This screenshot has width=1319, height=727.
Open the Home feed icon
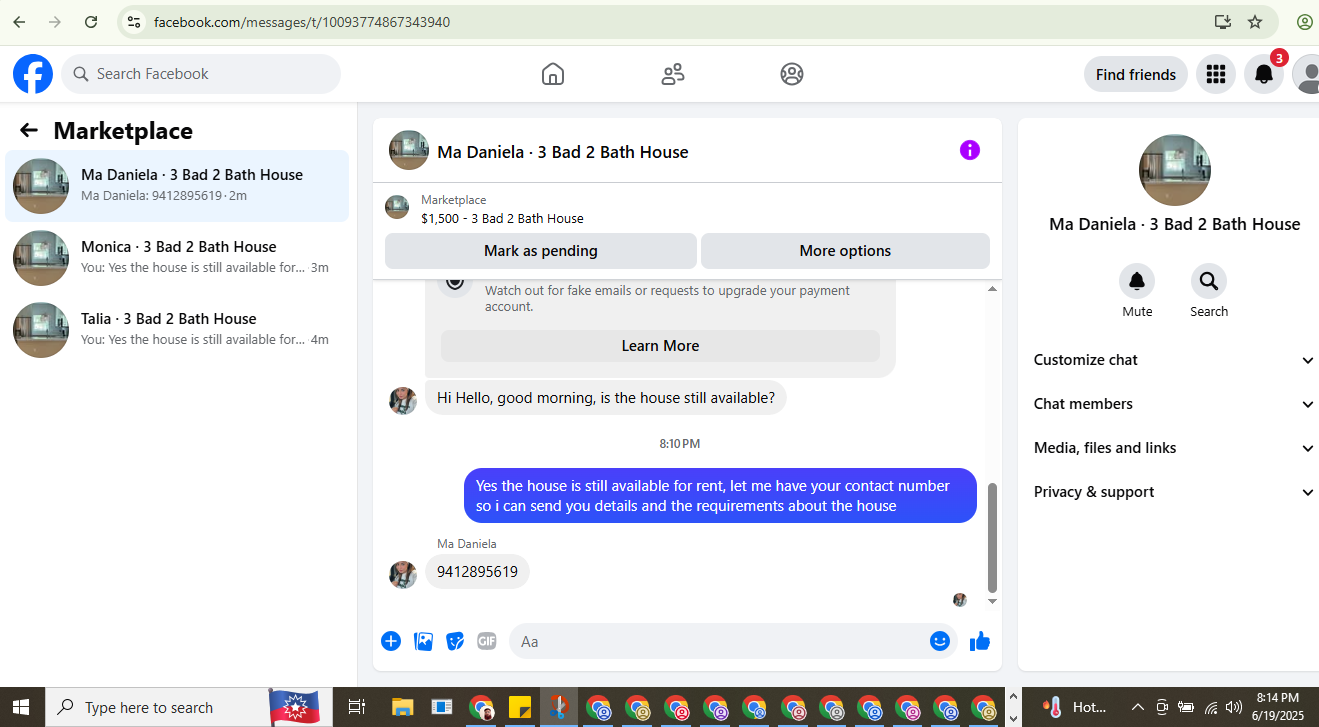[553, 74]
